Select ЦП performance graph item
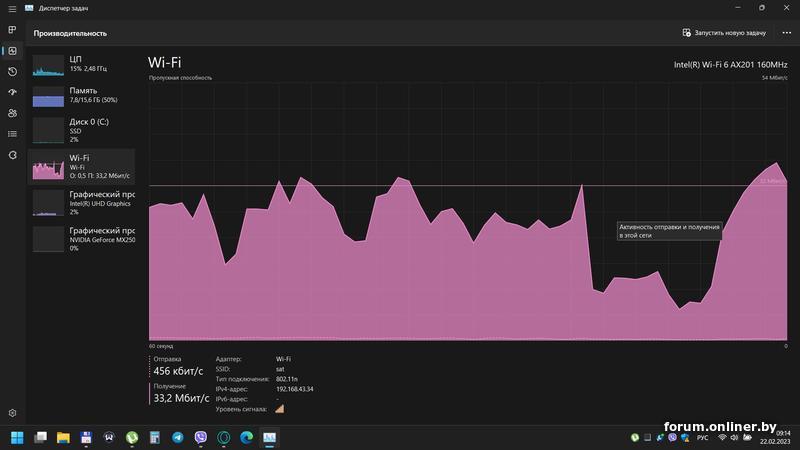 (80, 65)
